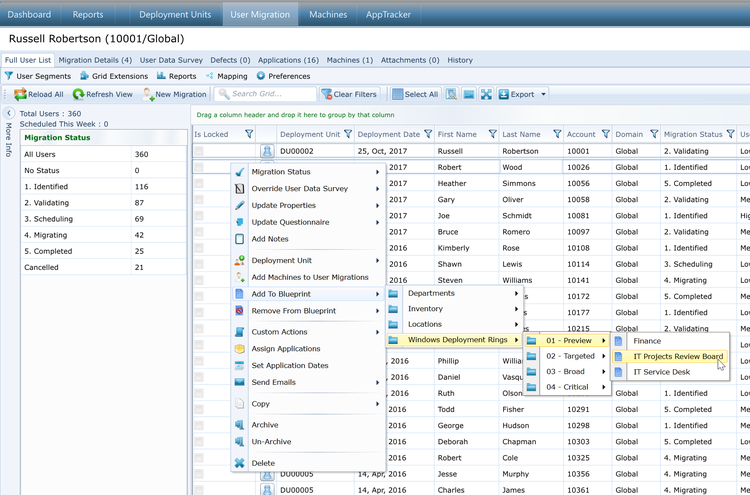Click into the Search Grid field
Viewport: 750px width, 495px height.
coord(265,94)
